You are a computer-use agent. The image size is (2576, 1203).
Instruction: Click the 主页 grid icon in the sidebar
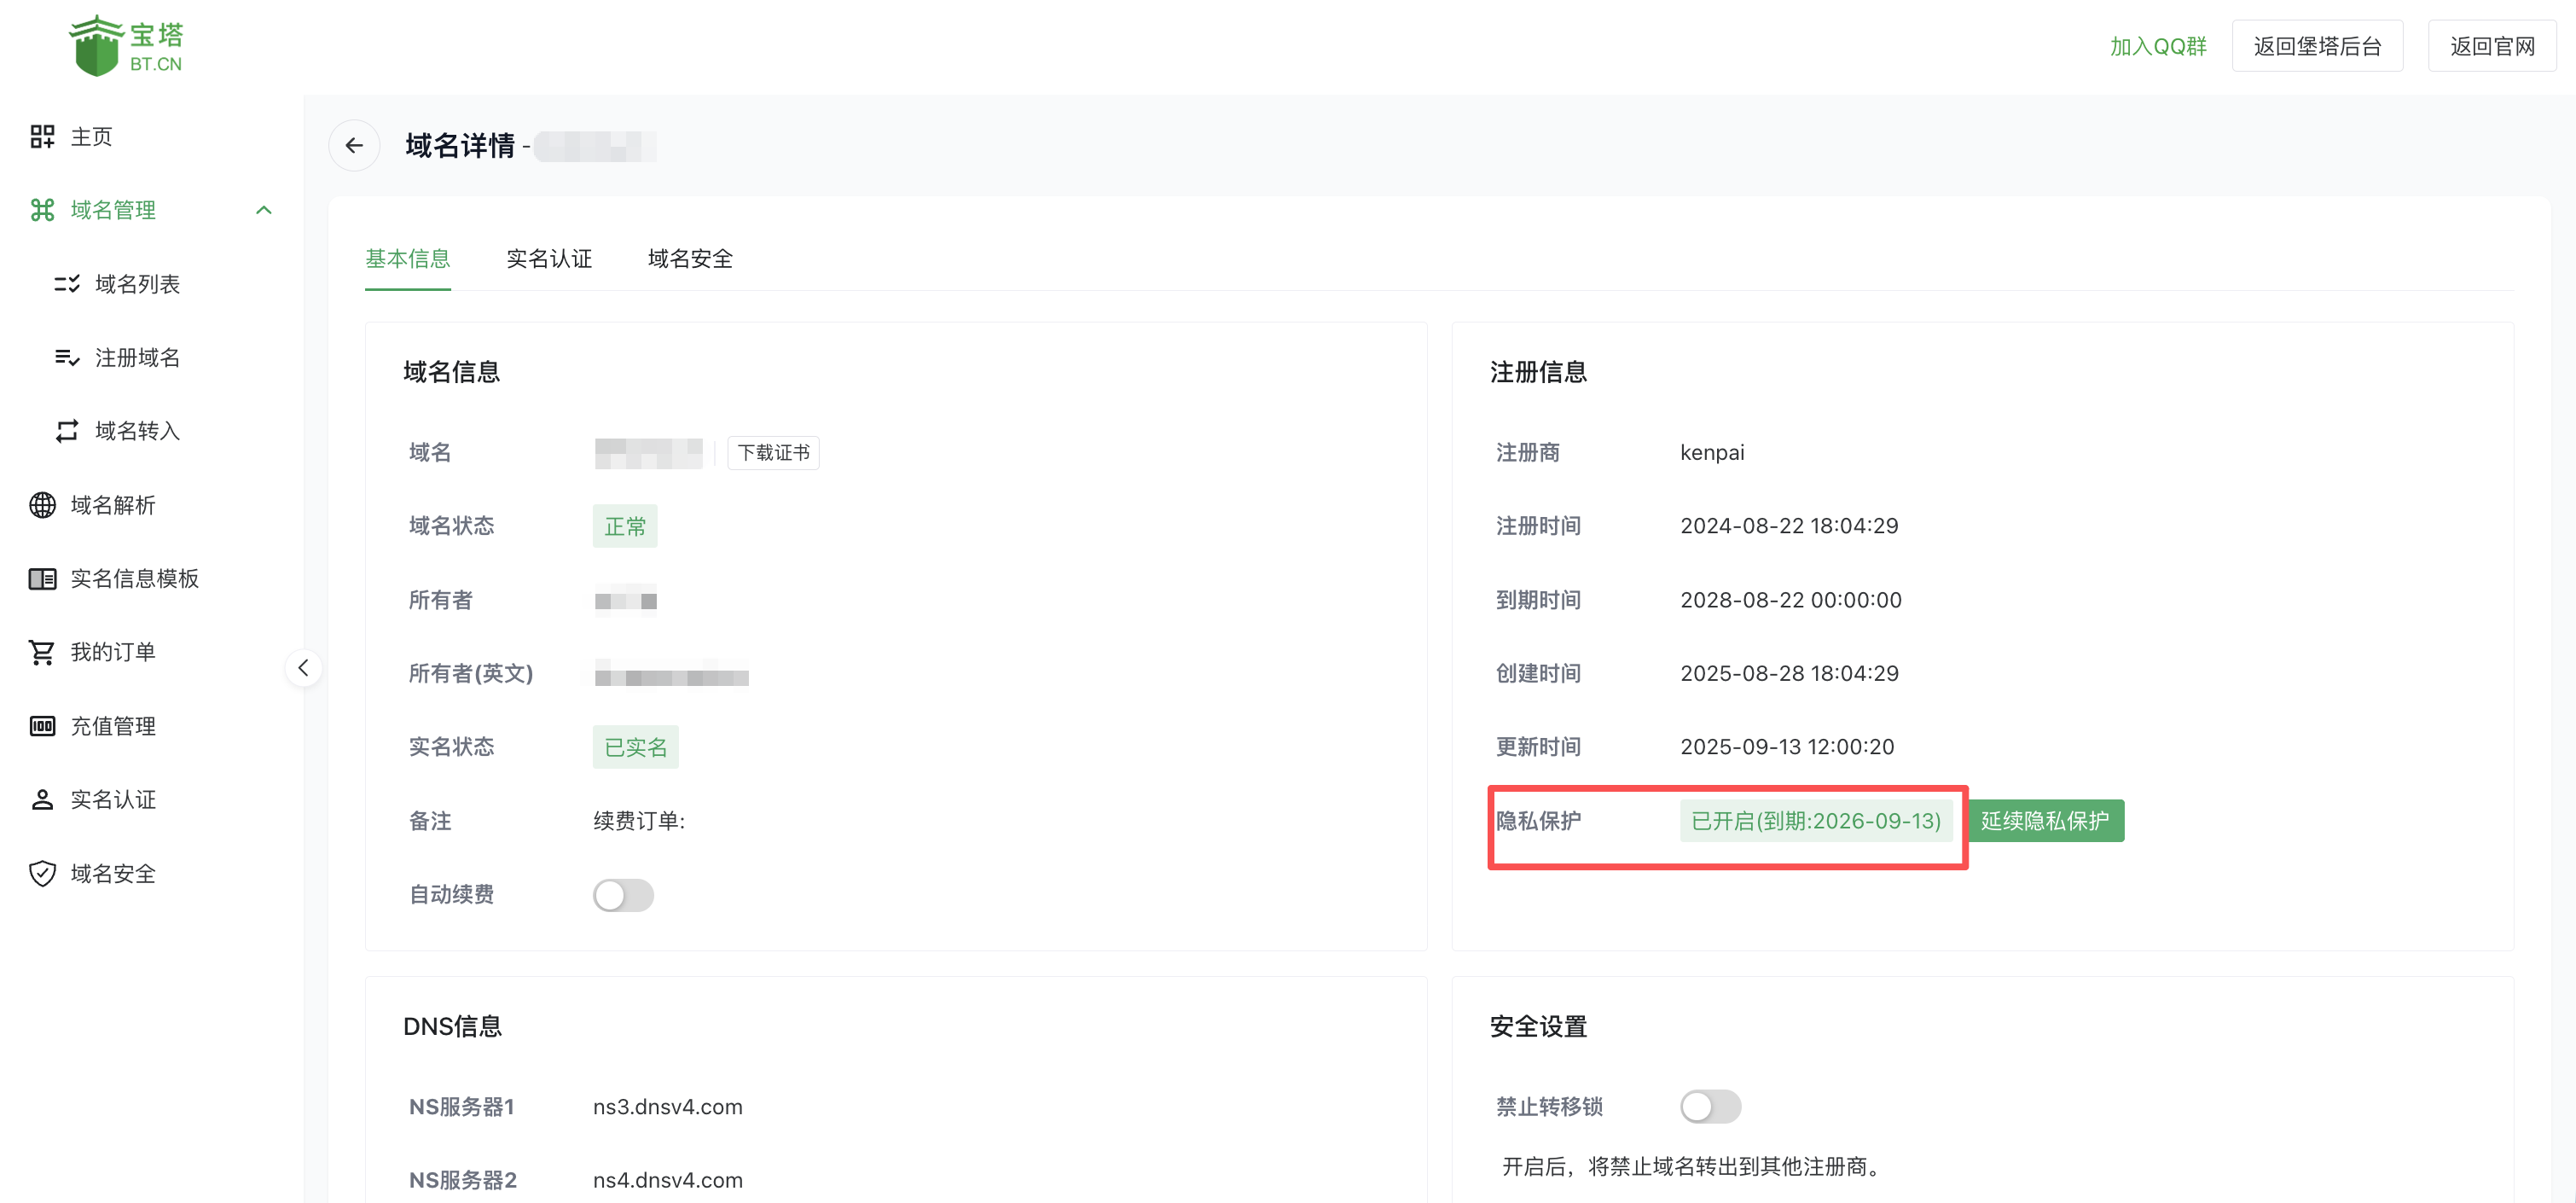(42, 136)
